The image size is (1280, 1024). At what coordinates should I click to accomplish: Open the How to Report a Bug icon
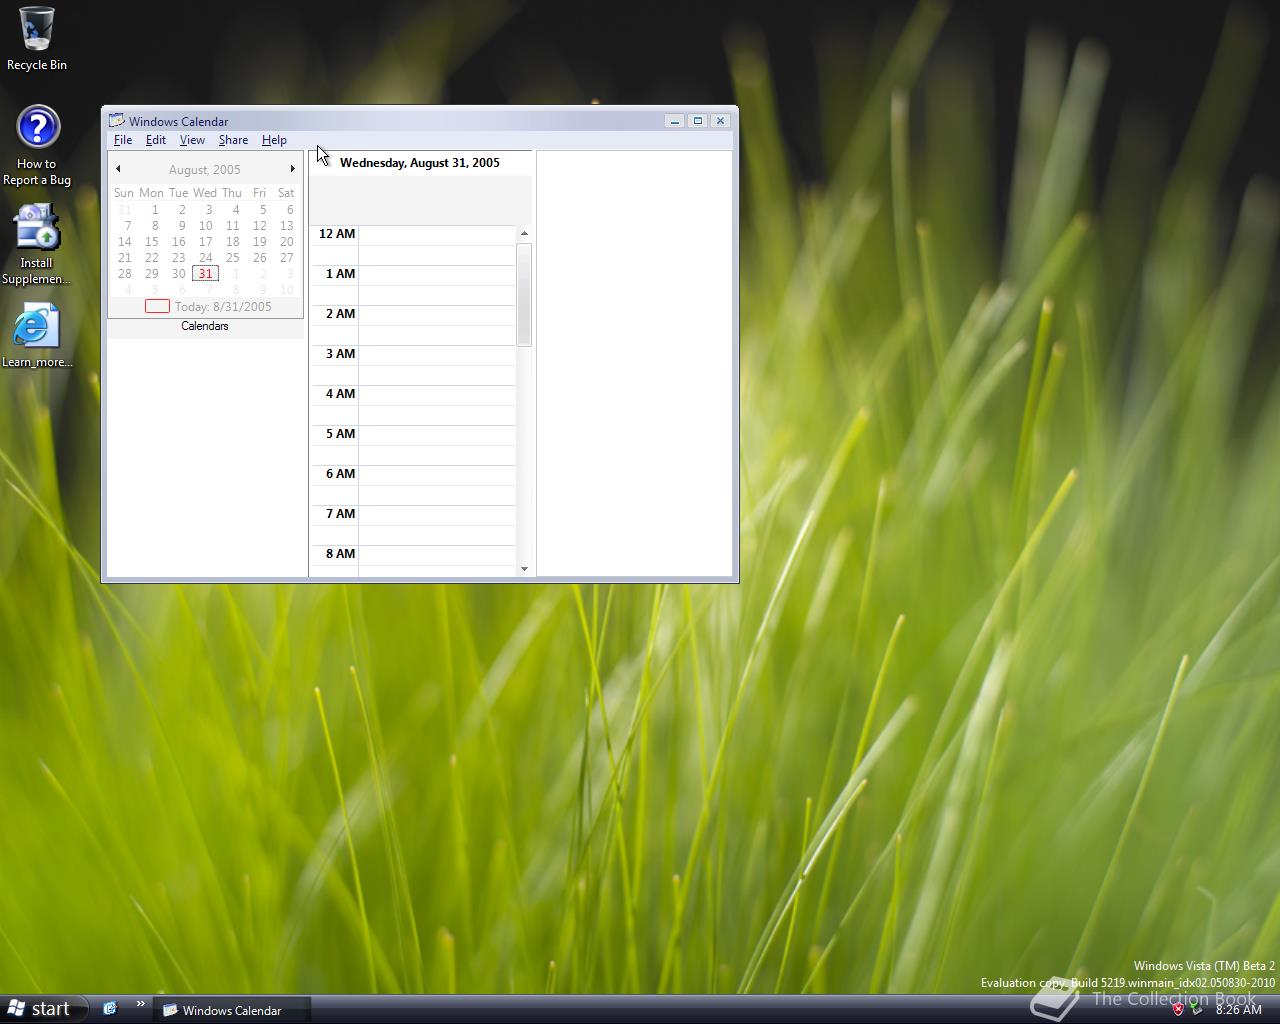[37, 146]
